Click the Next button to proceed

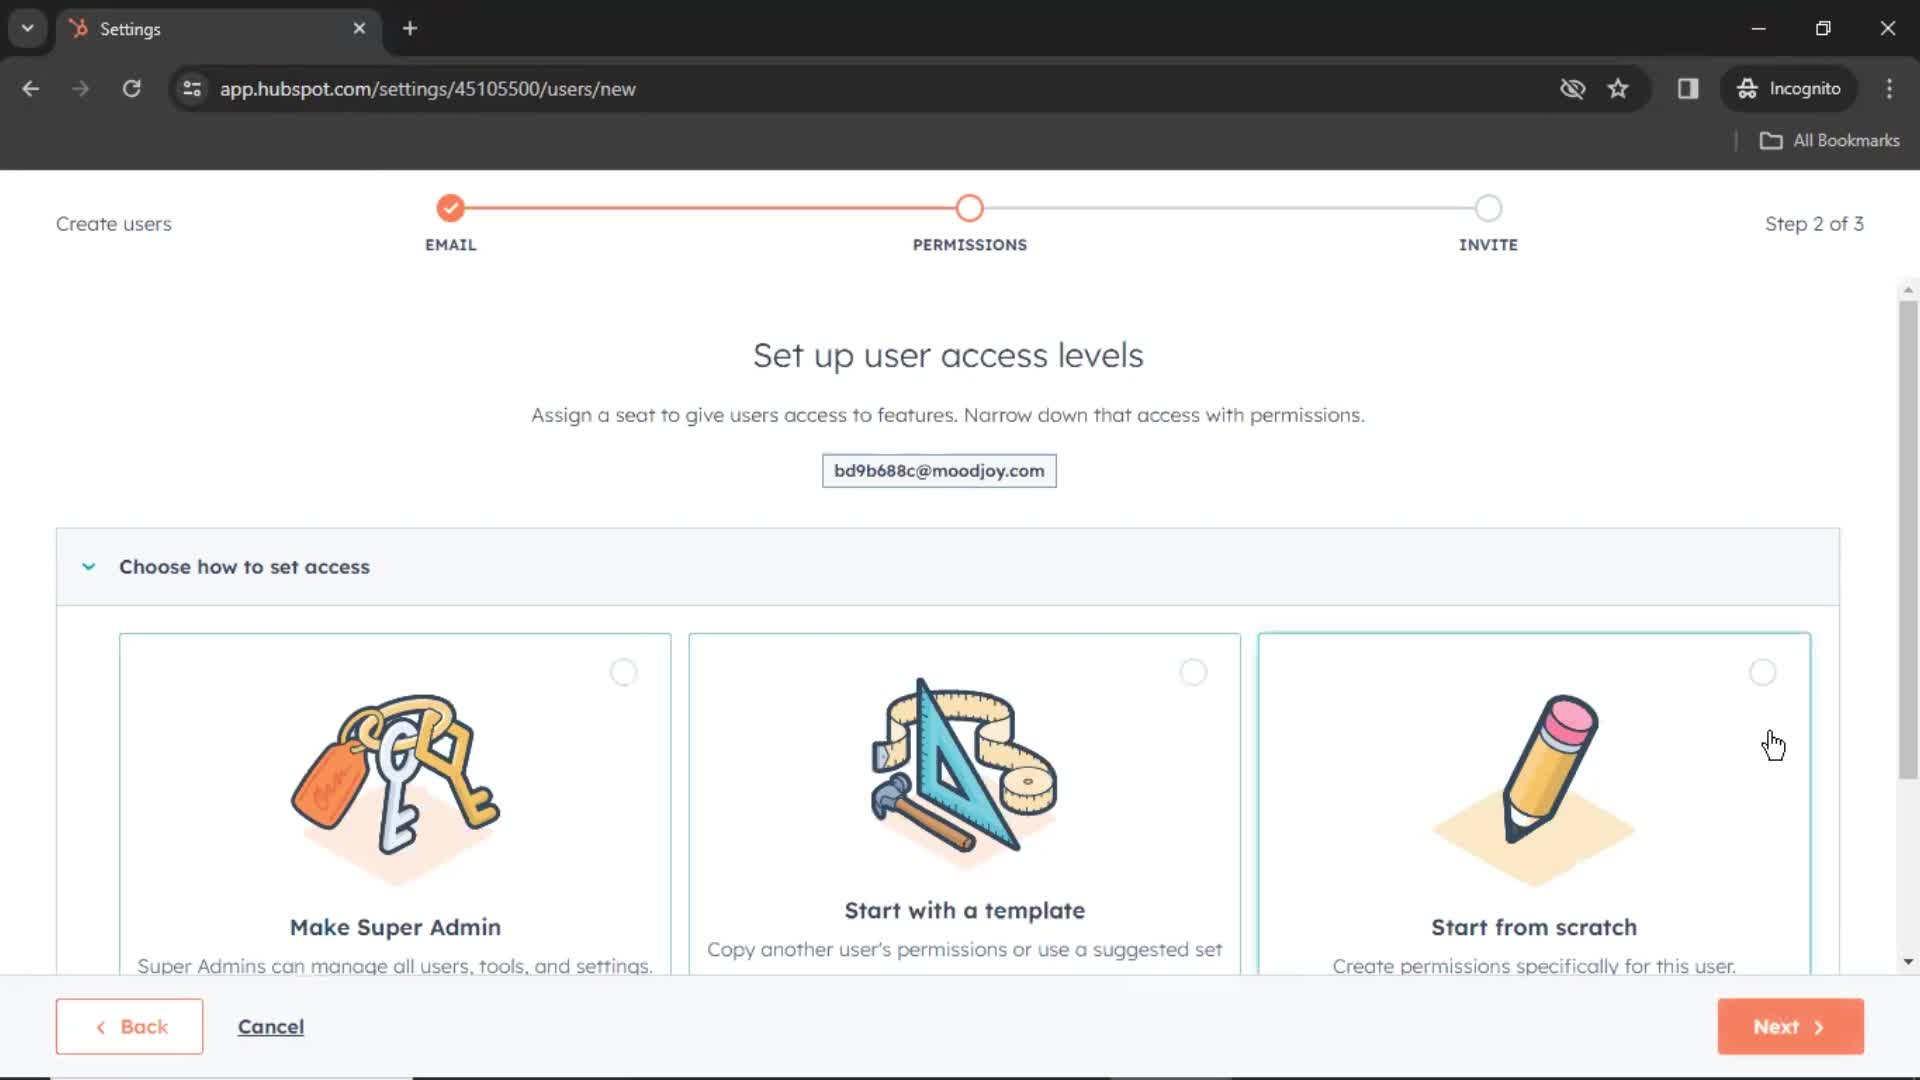pos(1789,1027)
